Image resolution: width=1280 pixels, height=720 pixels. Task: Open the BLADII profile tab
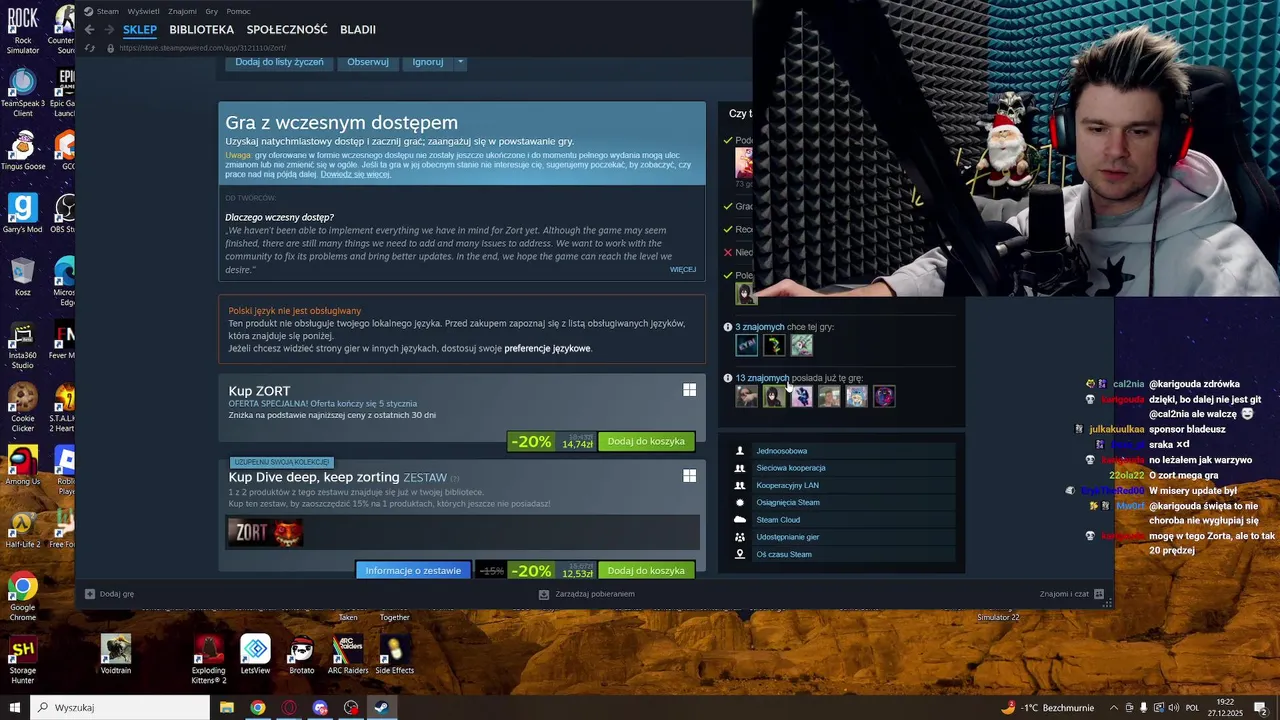[x=358, y=30]
